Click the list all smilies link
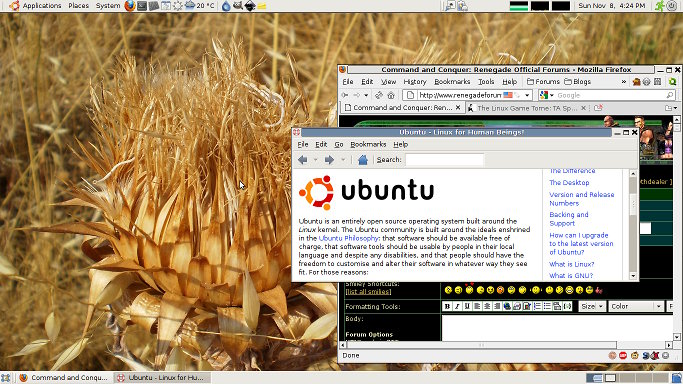 (x=369, y=292)
